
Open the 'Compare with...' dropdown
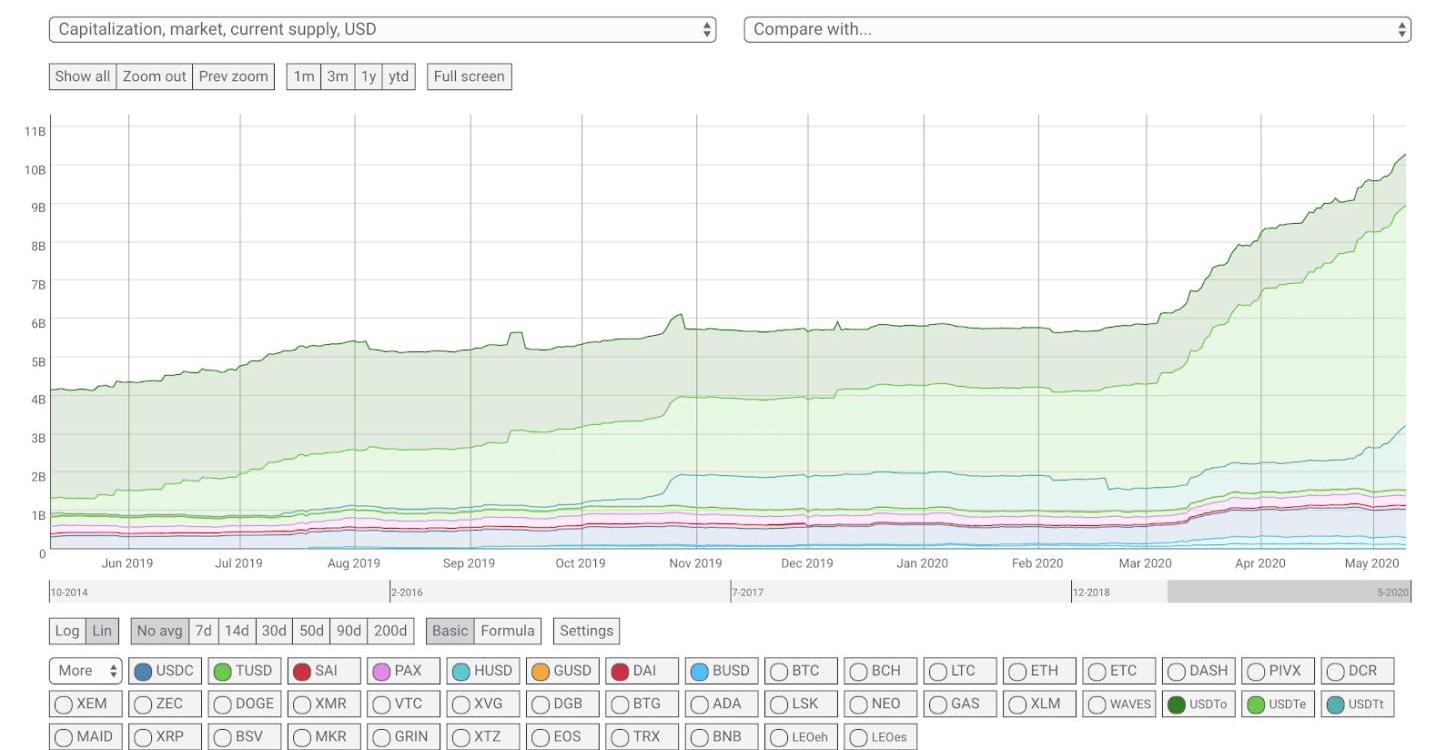(1077, 29)
